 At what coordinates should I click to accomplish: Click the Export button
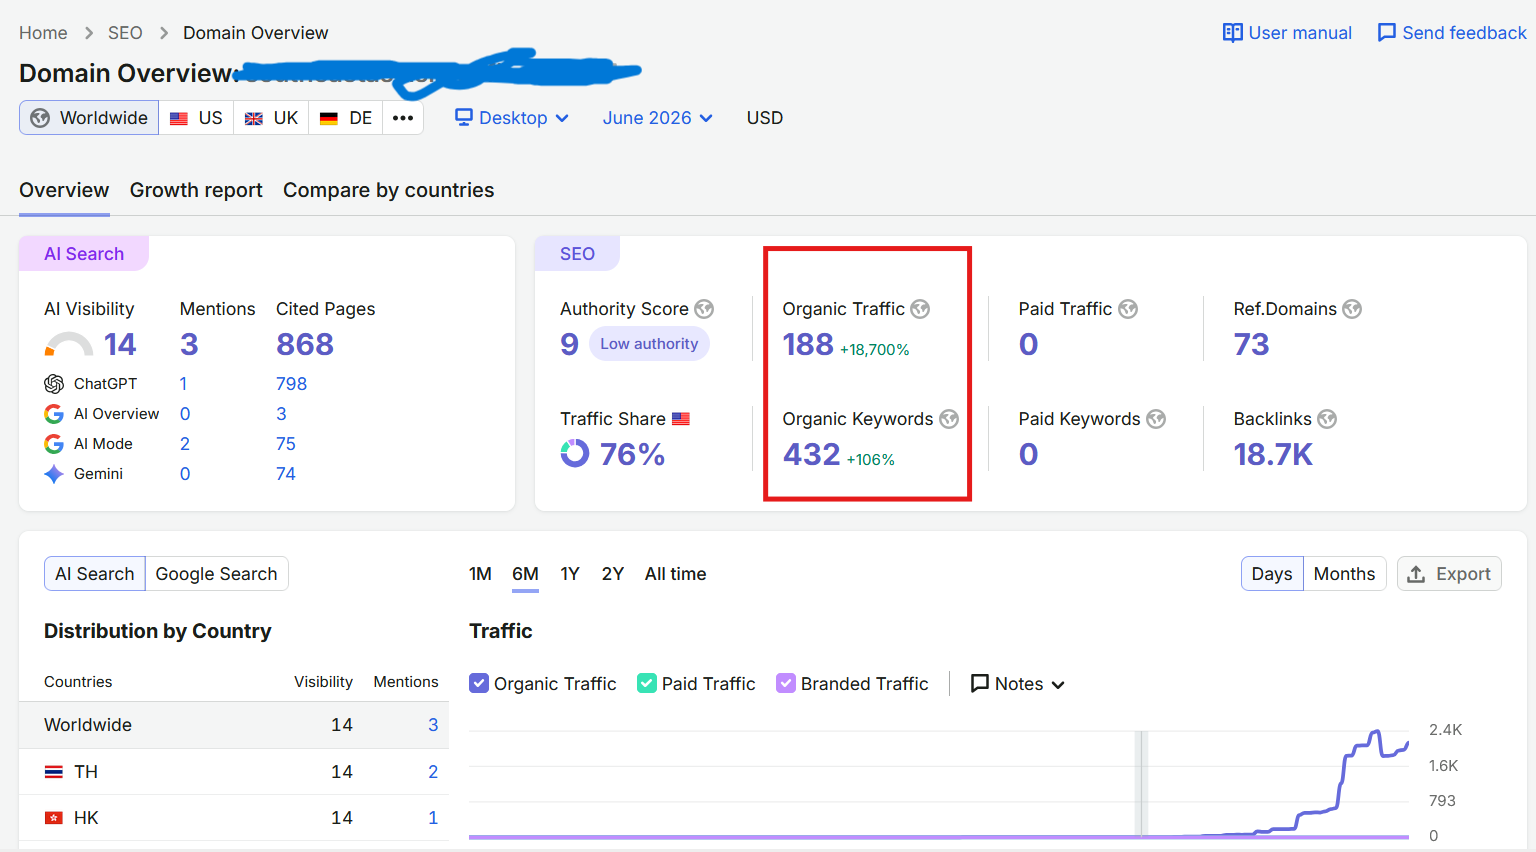[x=1449, y=574]
